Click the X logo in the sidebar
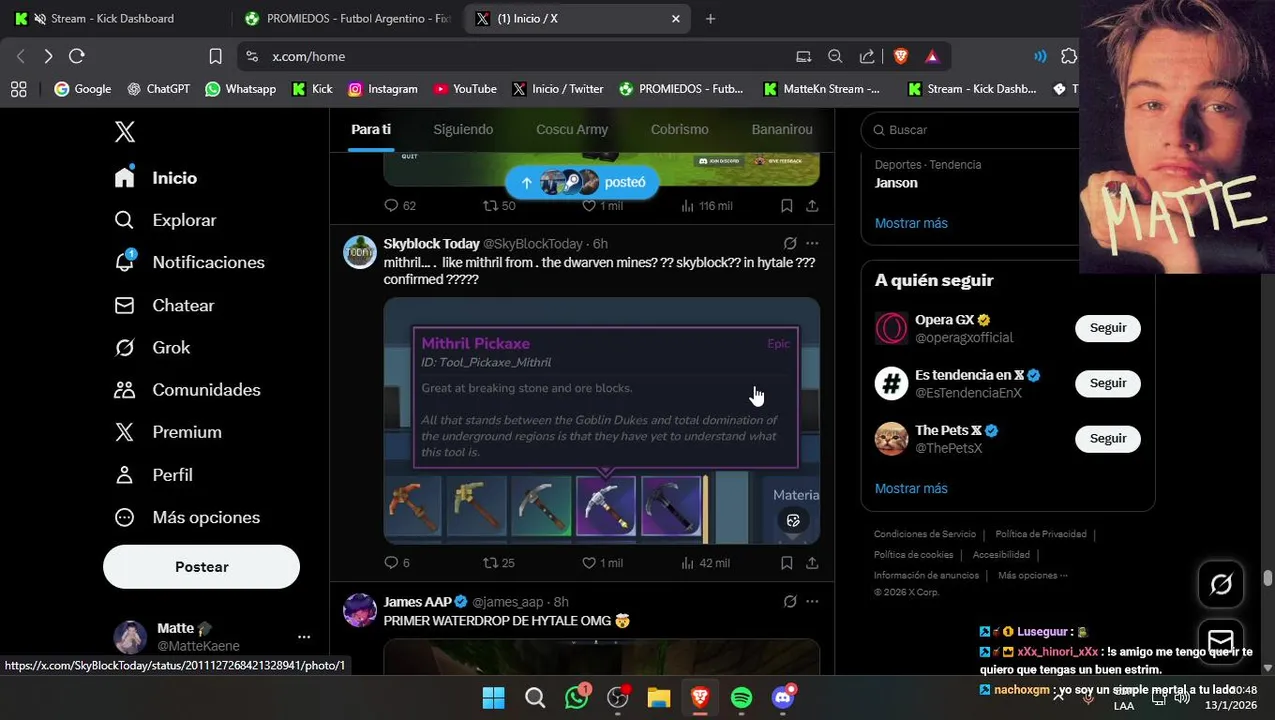This screenshot has height=720, width=1275. coord(124,132)
